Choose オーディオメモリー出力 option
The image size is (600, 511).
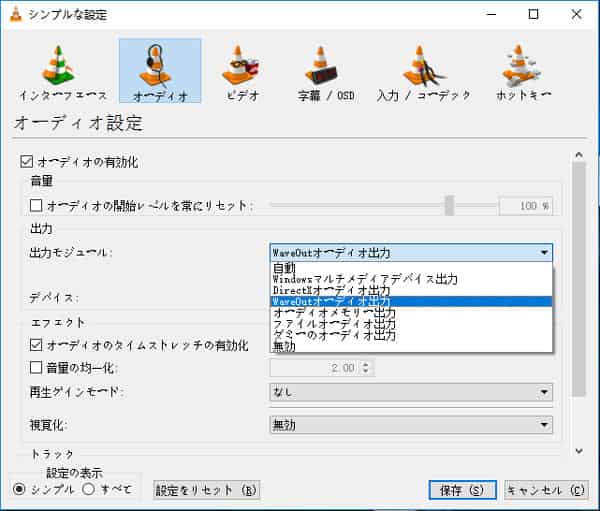pos(411,313)
